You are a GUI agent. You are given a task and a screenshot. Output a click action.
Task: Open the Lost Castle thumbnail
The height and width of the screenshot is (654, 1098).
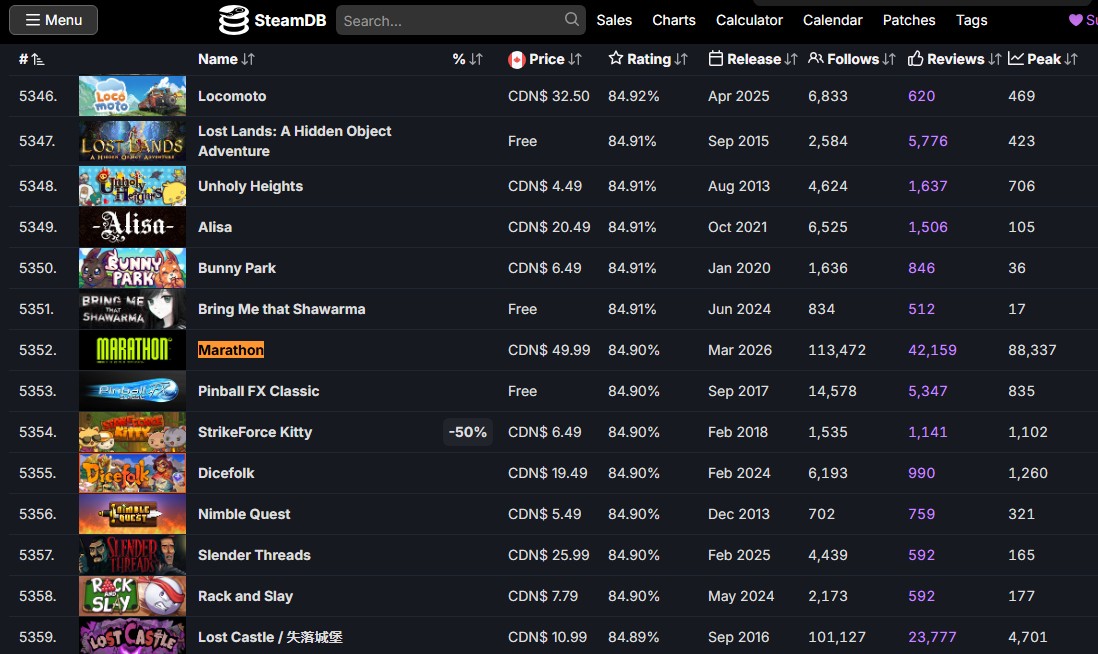coord(132,636)
